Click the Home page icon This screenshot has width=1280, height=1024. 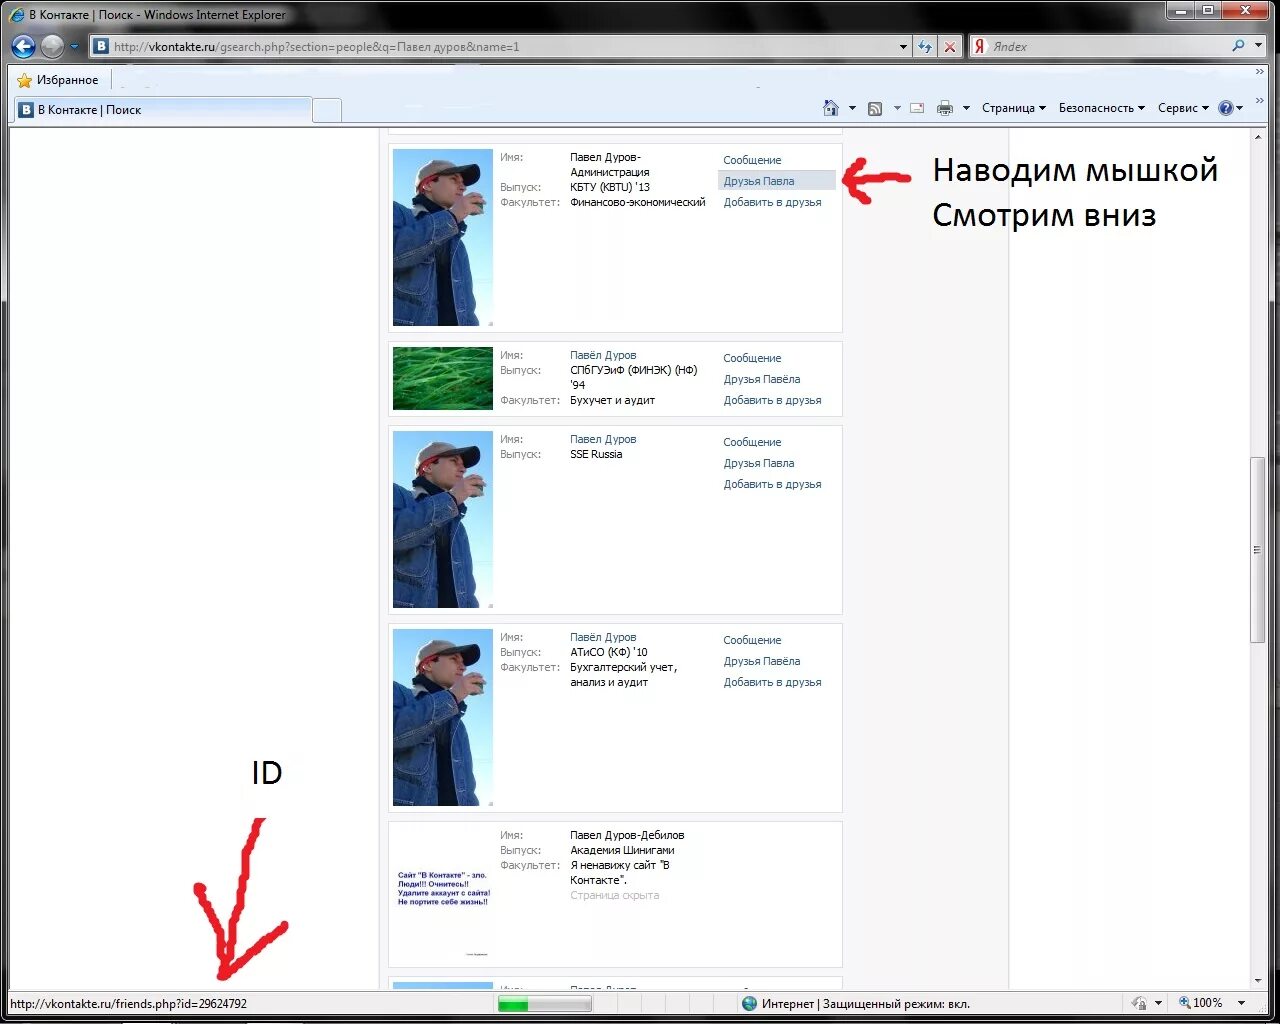830,108
